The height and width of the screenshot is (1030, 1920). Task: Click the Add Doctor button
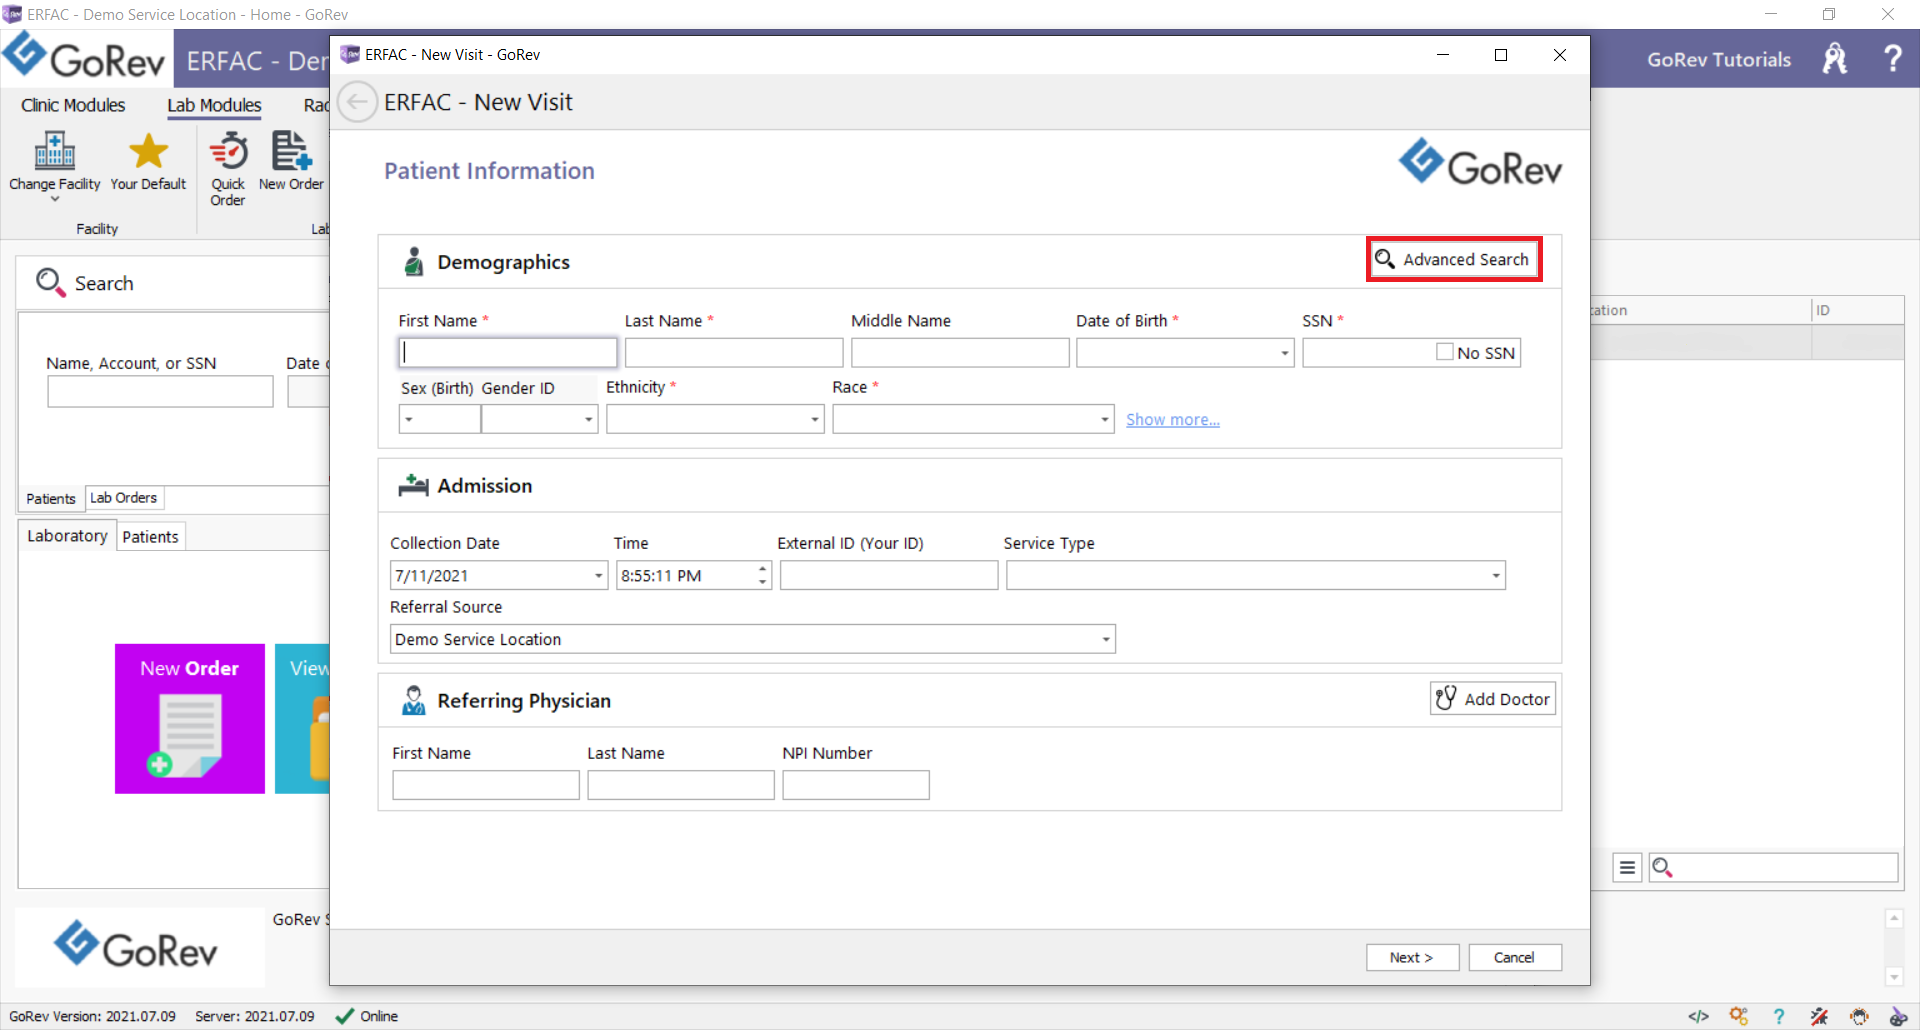click(1492, 699)
